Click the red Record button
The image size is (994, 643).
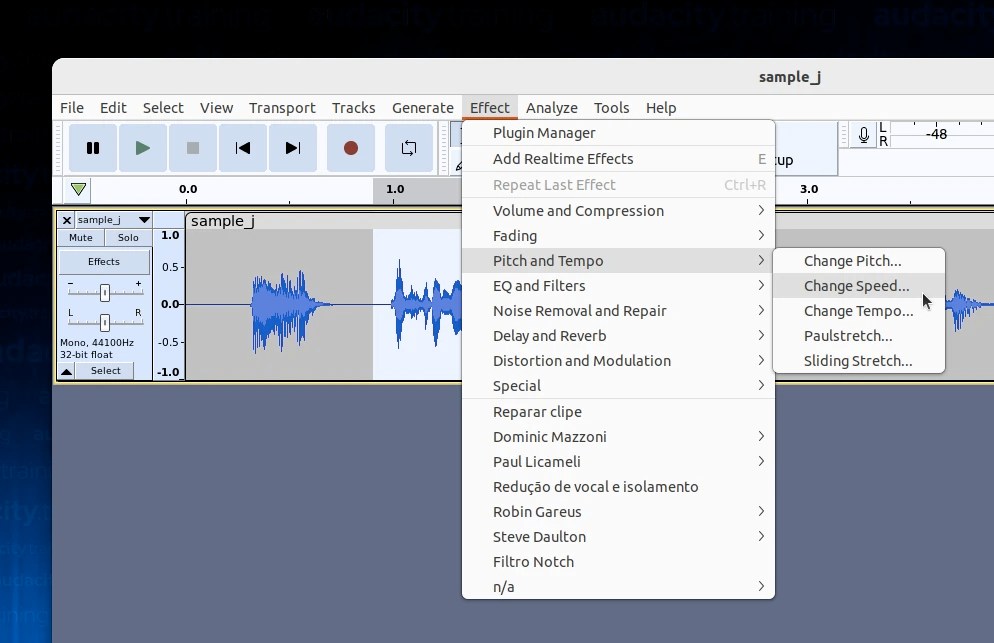[350, 147]
